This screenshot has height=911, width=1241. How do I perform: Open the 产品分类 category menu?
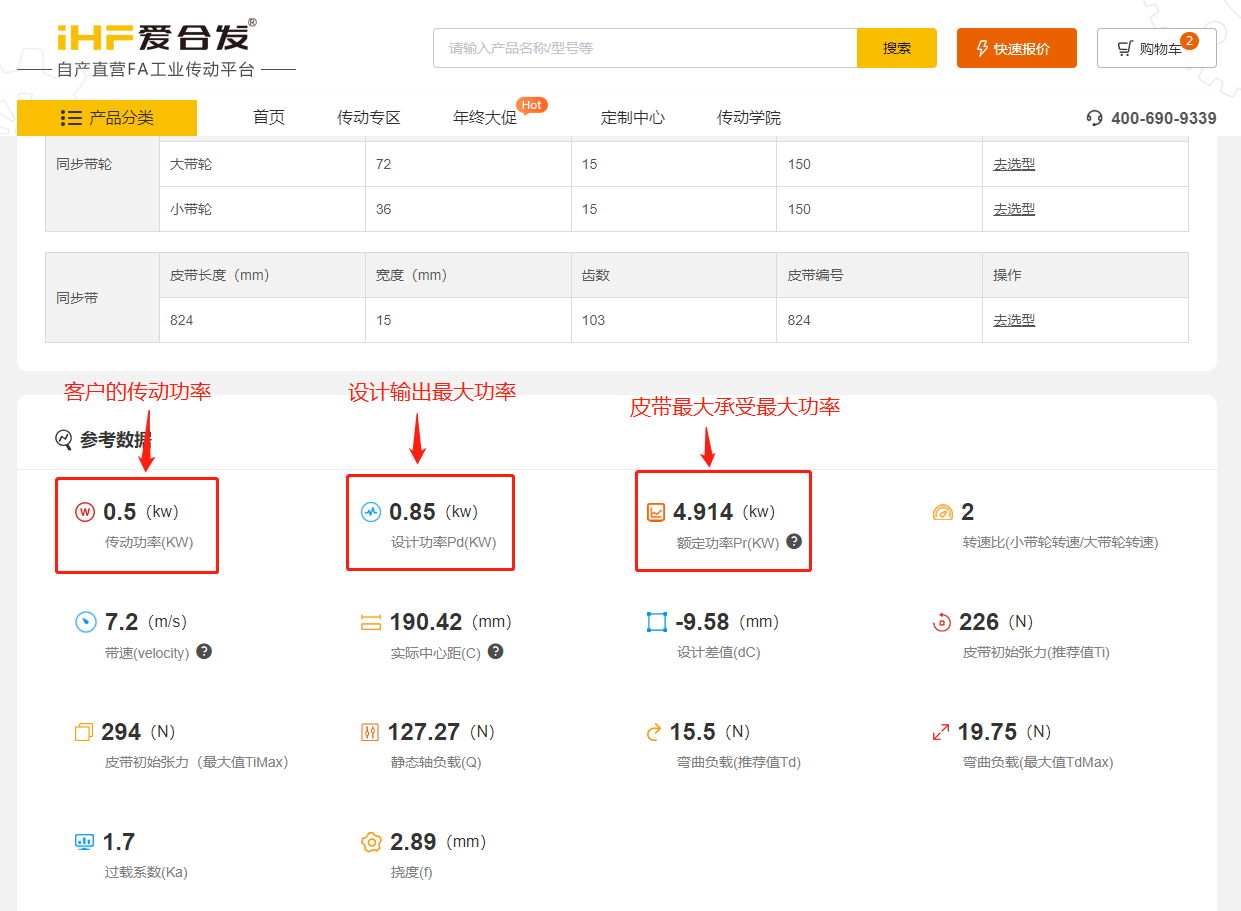point(107,117)
